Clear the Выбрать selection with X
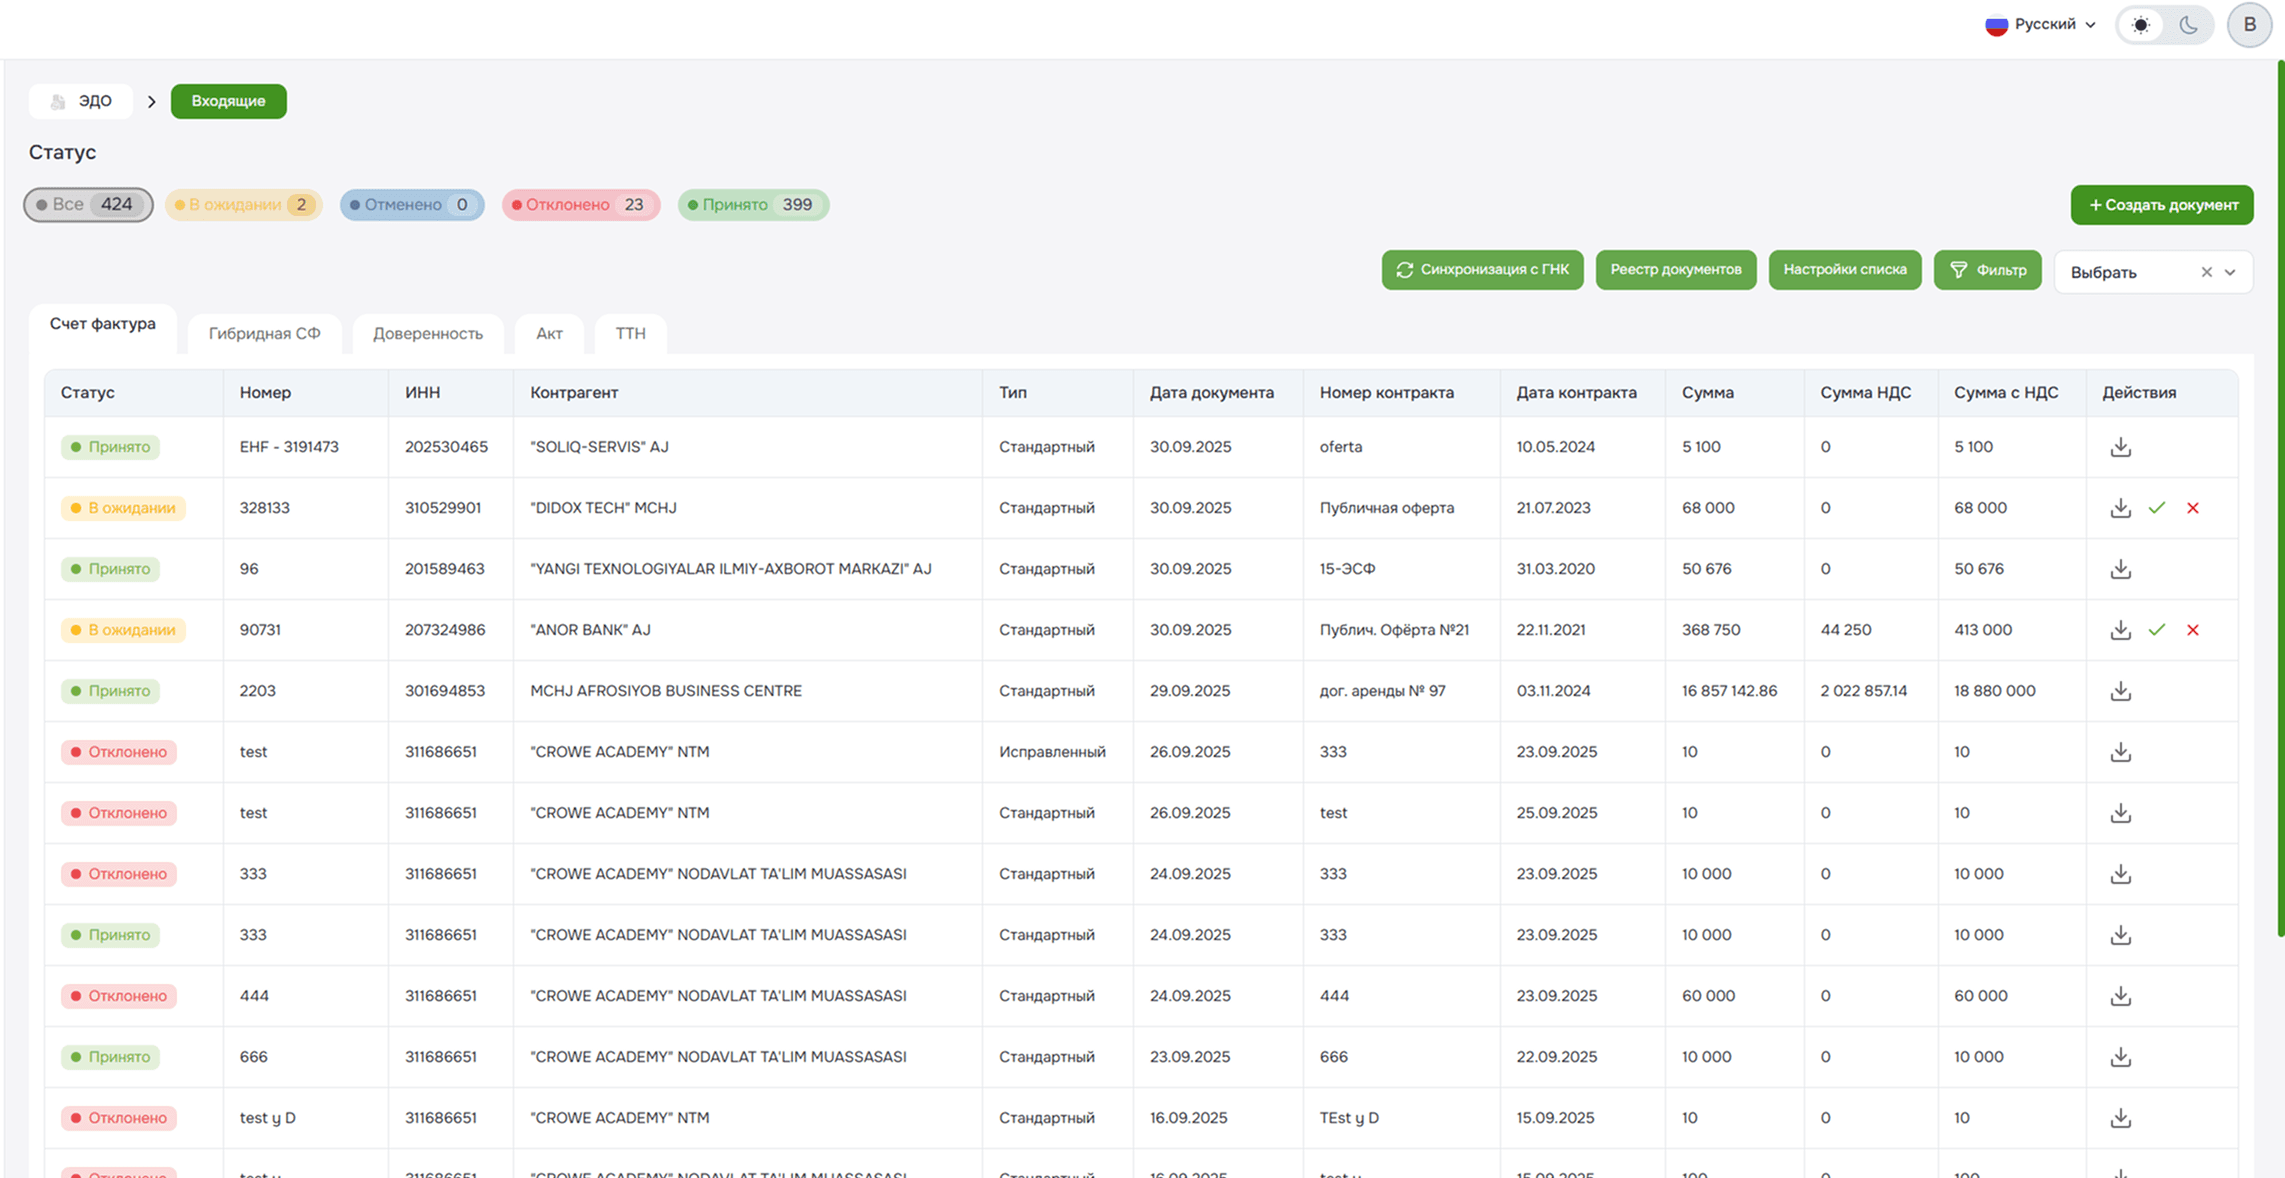This screenshot has width=2285, height=1178. (x=2206, y=272)
